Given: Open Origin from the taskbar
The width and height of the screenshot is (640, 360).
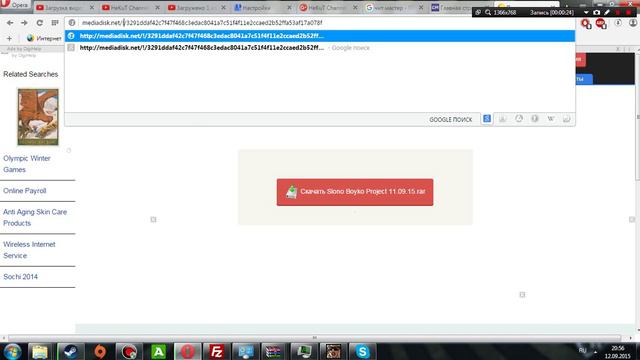Looking at the screenshot, I should 100,351.
